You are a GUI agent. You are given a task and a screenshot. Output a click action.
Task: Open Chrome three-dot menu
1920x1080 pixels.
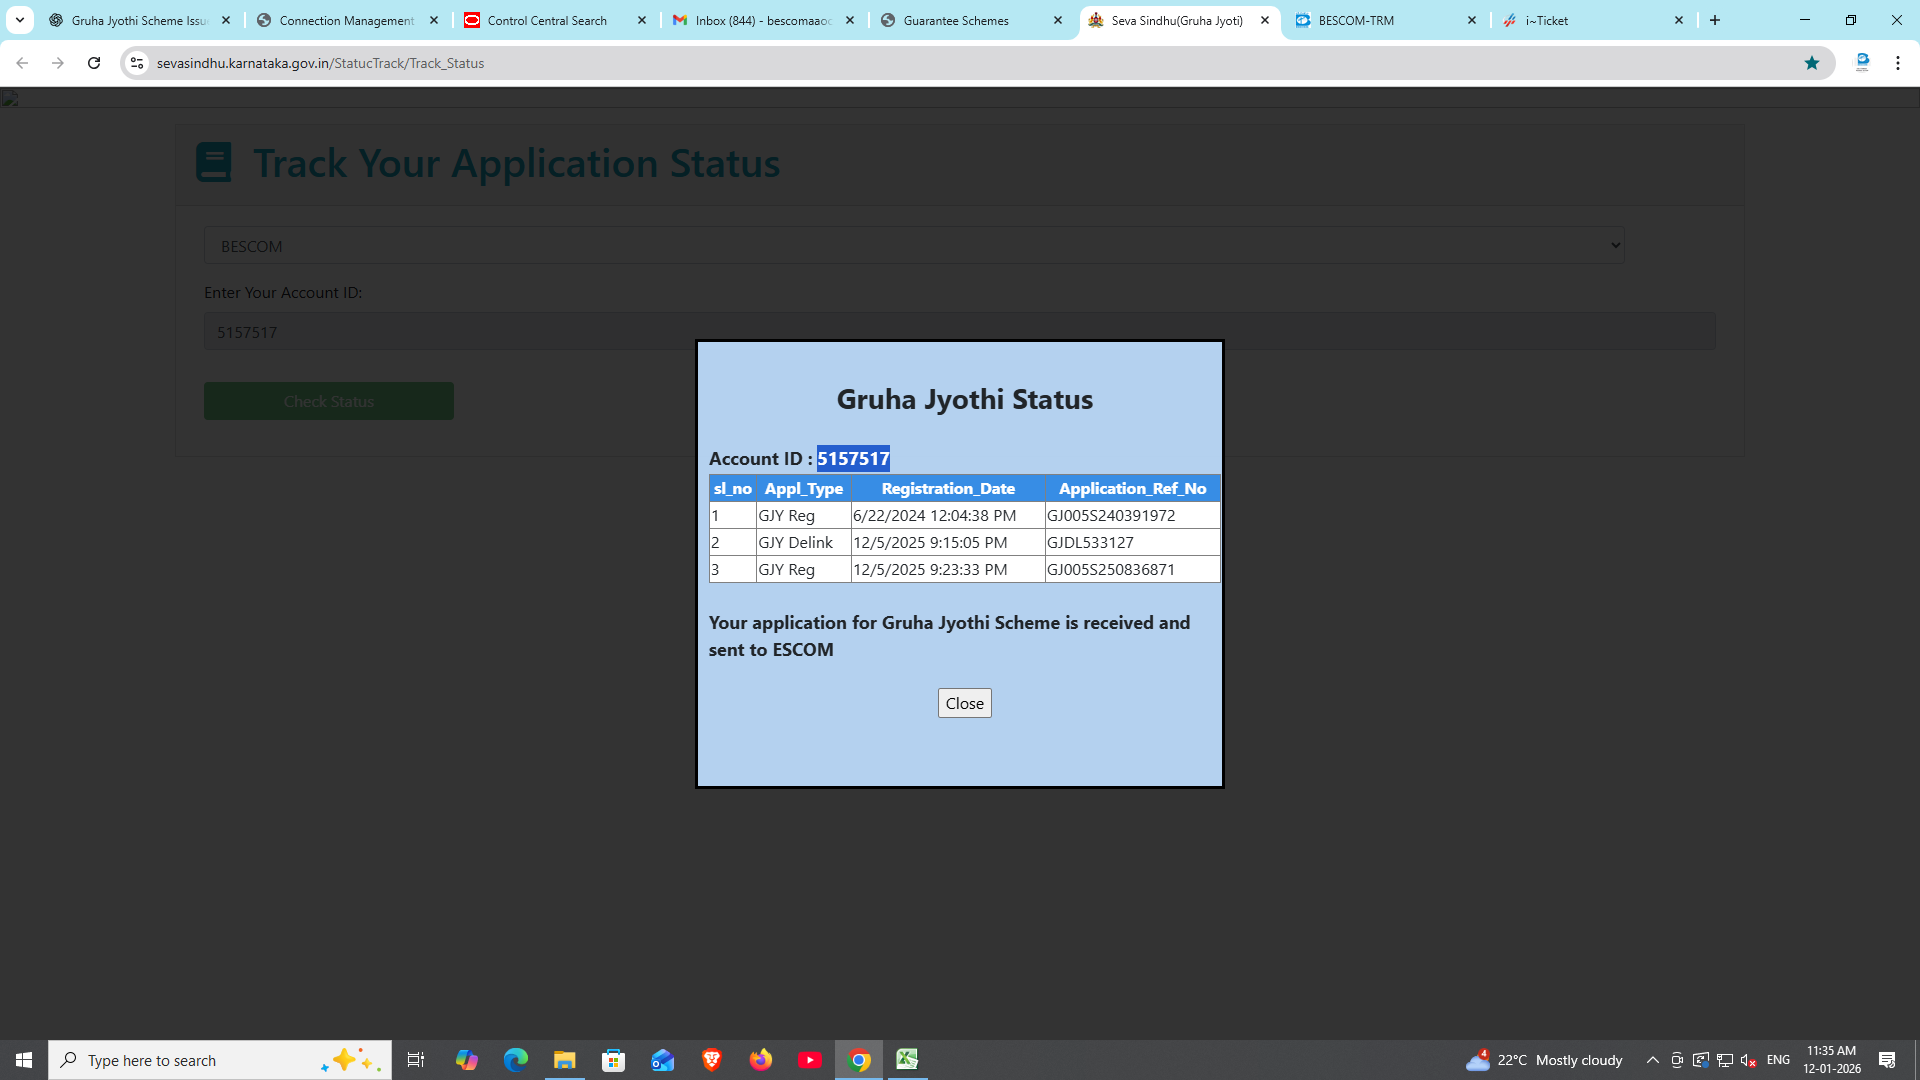[x=1897, y=63]
